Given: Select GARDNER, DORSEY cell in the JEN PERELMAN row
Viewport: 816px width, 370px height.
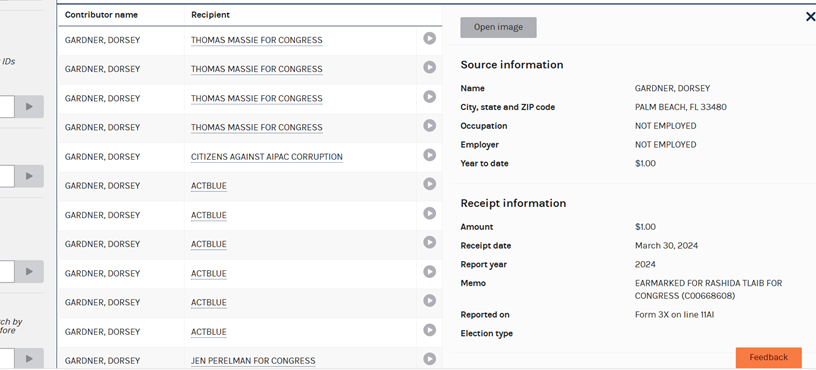Looking at the screenshot, I should (103, 361).
